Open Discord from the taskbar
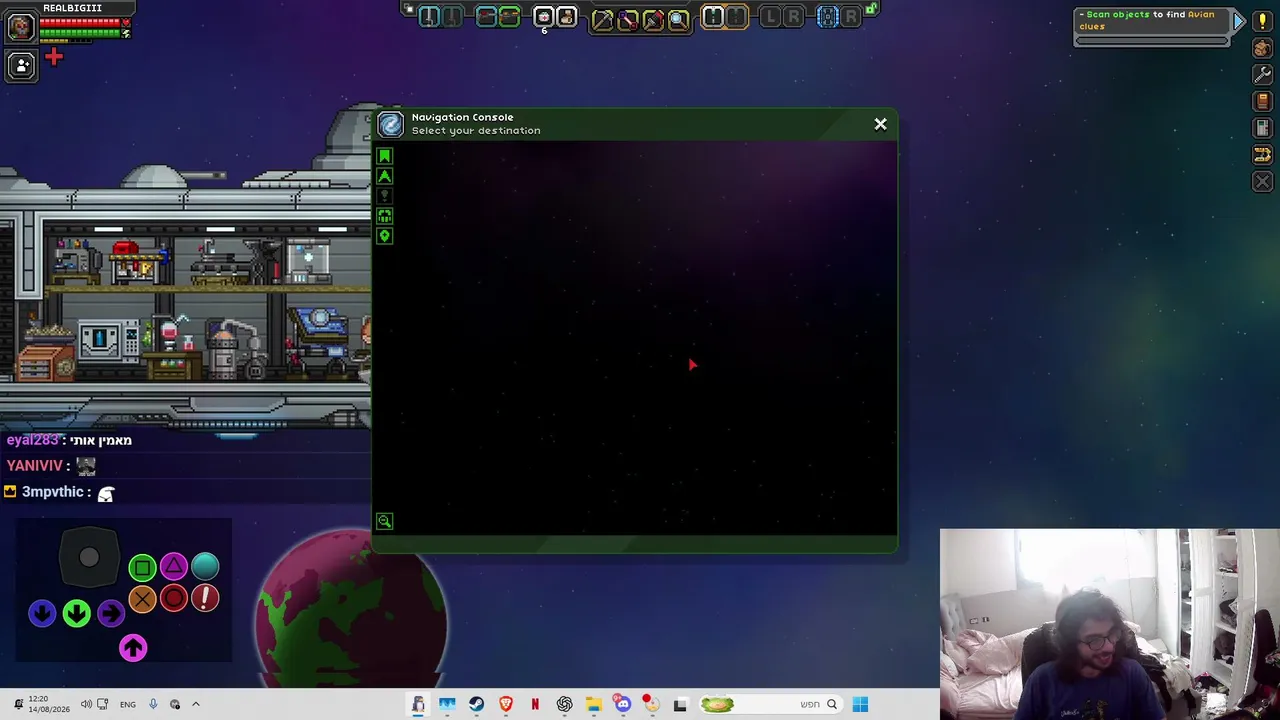 622,704
